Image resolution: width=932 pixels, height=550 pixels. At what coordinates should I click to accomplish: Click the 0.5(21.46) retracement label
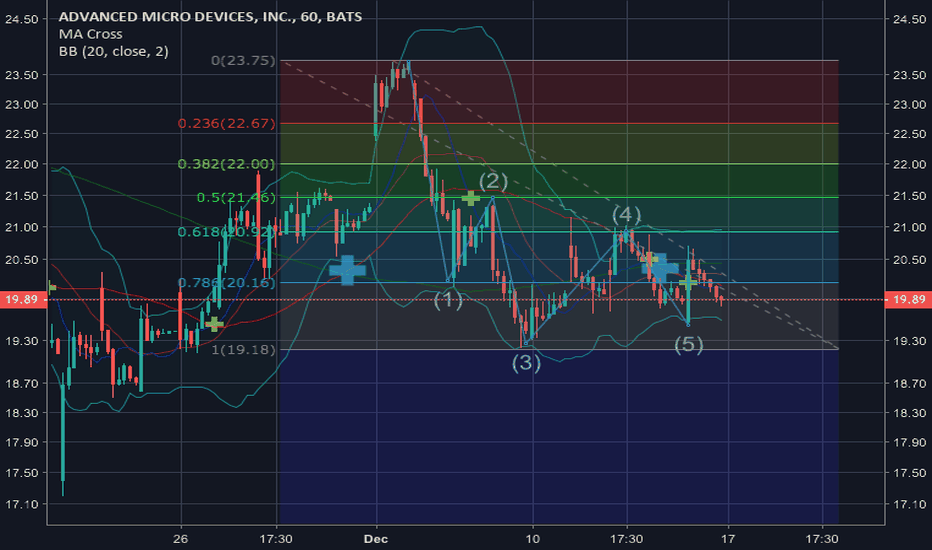[x=236, y=197]
